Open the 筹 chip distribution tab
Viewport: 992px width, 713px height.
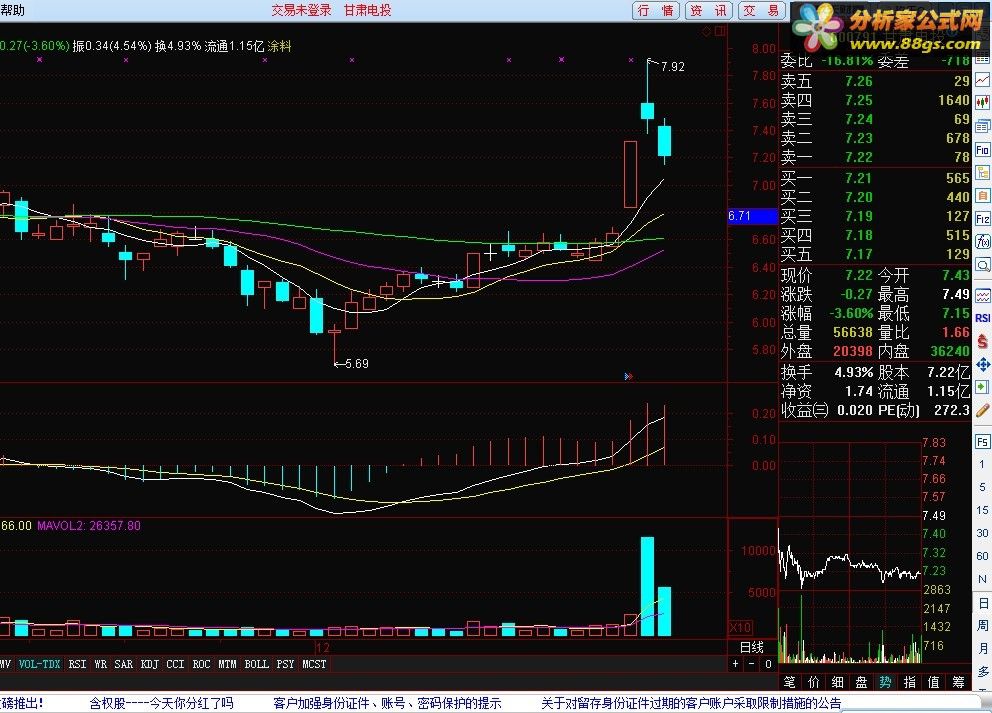click(958, 682)
